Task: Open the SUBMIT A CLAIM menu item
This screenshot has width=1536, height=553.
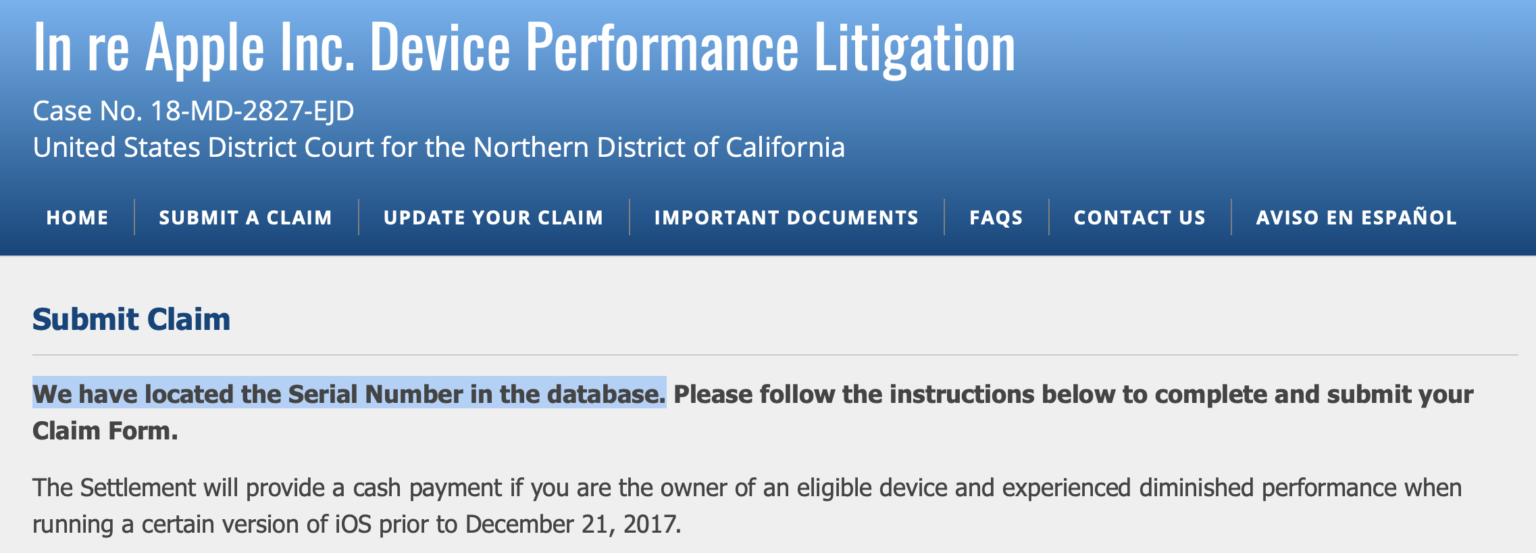Action: point(245,217)
